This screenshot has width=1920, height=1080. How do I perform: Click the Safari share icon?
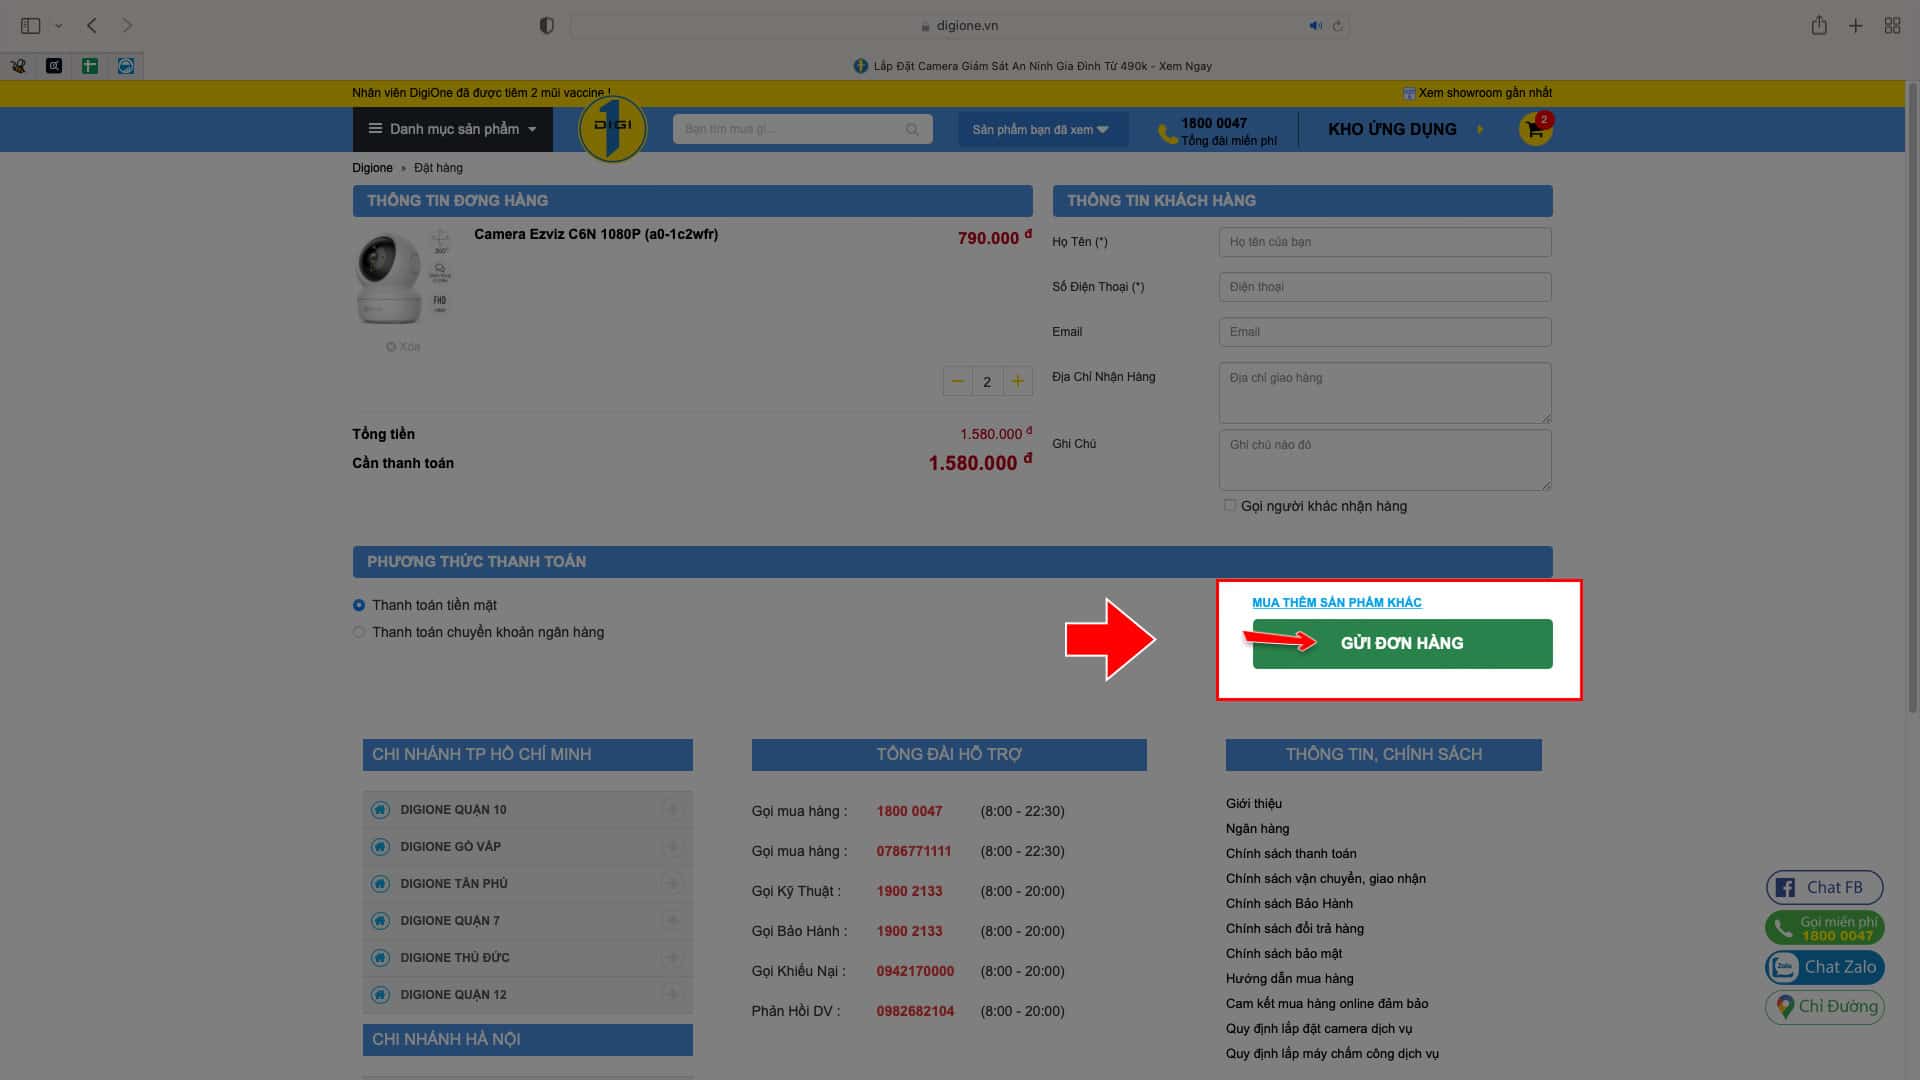point(1818,26)
